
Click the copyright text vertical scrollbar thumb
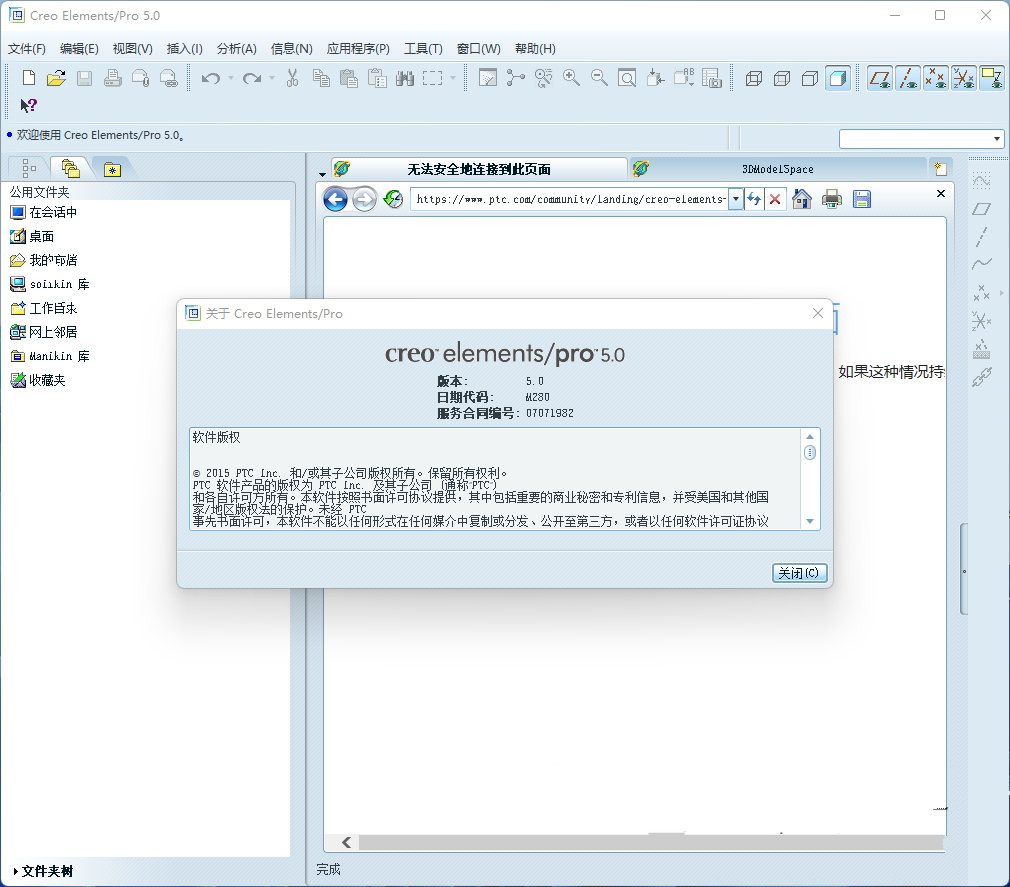pyautogui.click(x=810, y=453)
